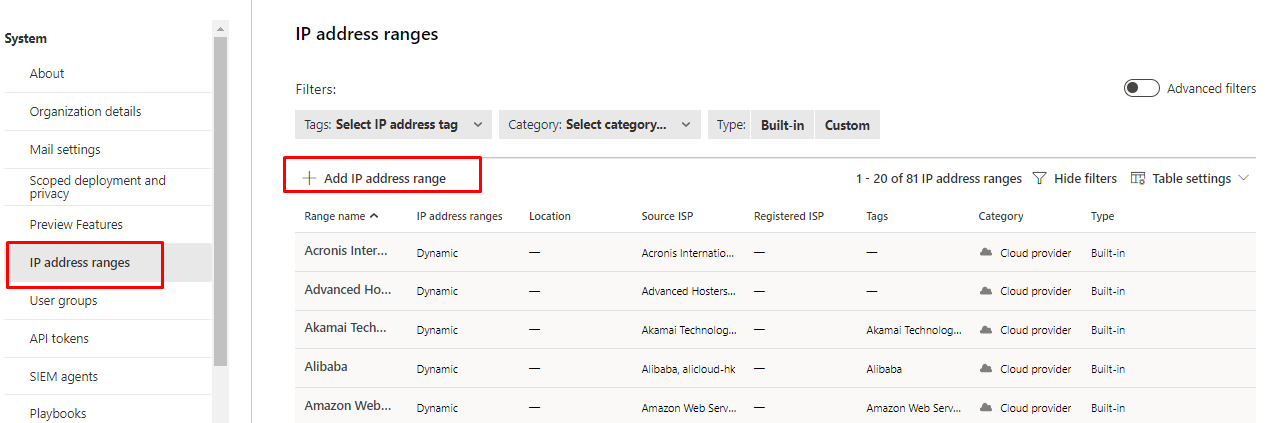
Task: Open the Tags Select IP address tag dropdown
Action: coord(394,125)
